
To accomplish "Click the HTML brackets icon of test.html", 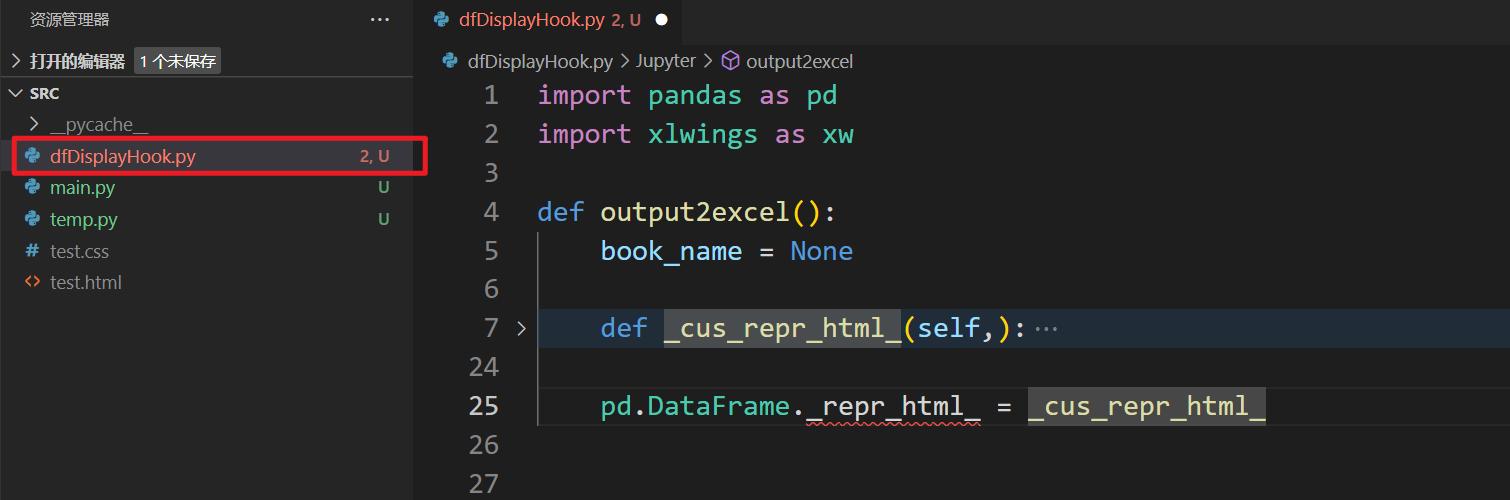I will pyautogui.click(x=33, y=282).
